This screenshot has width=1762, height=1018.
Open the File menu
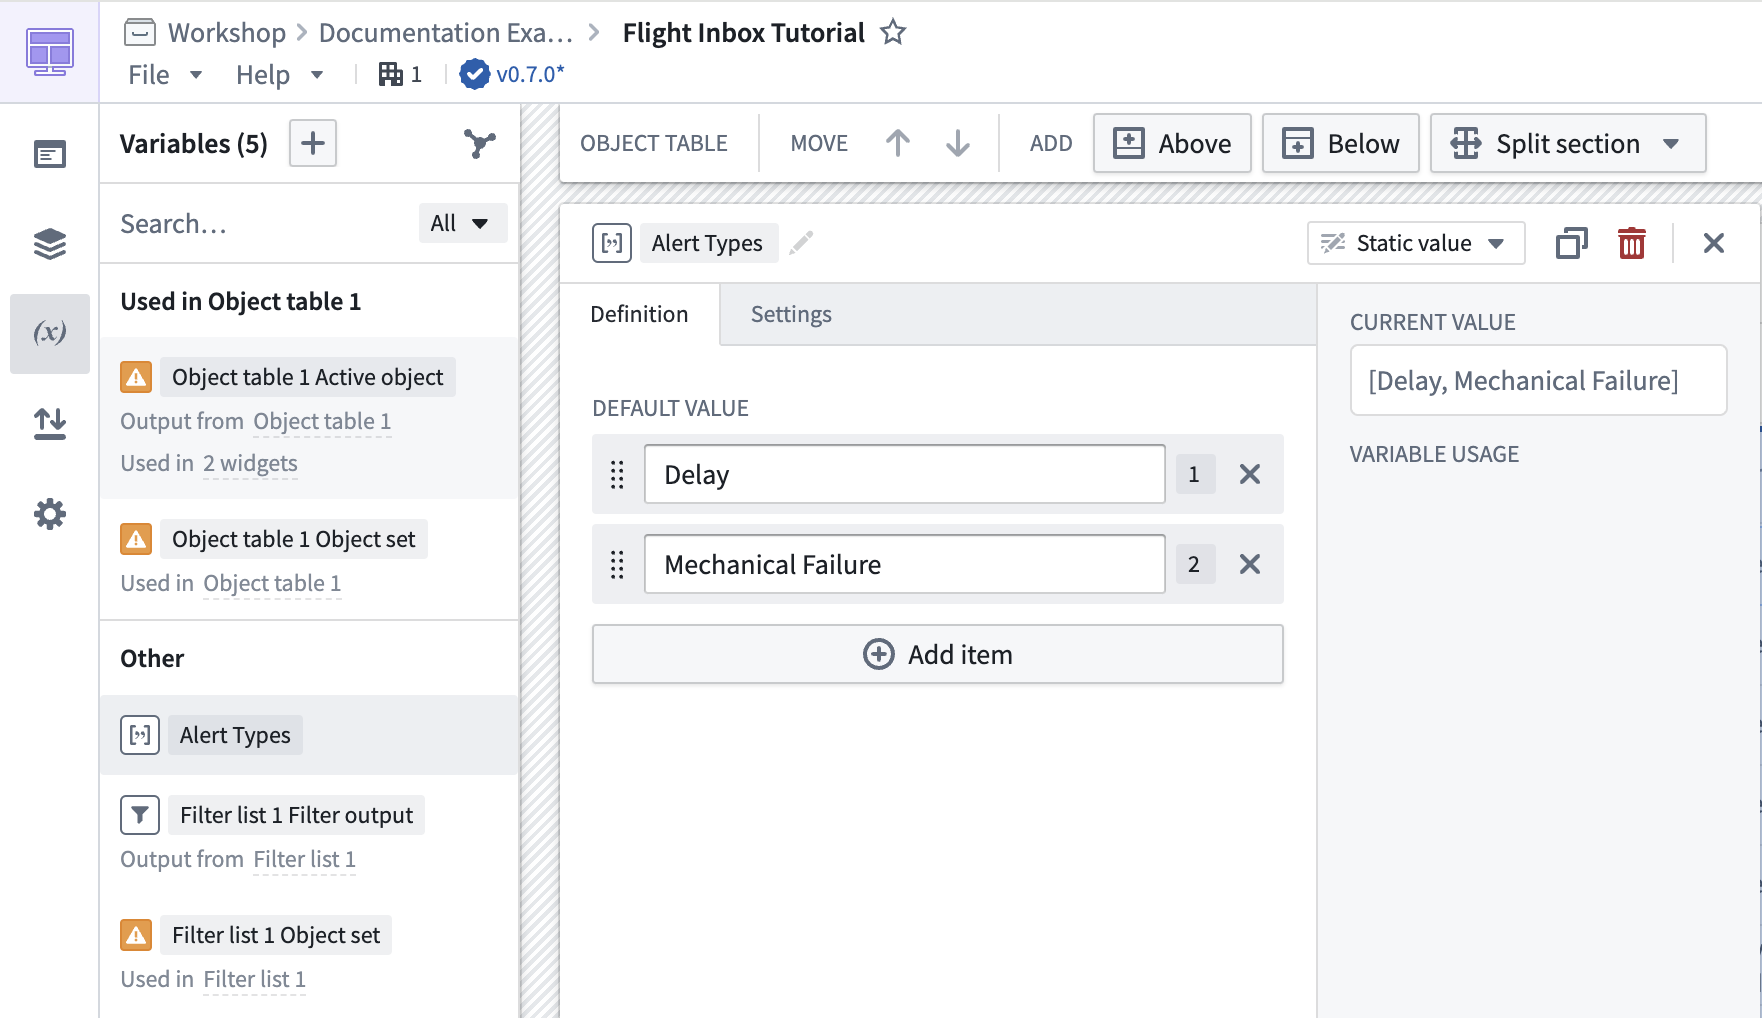tap(165, 75)
